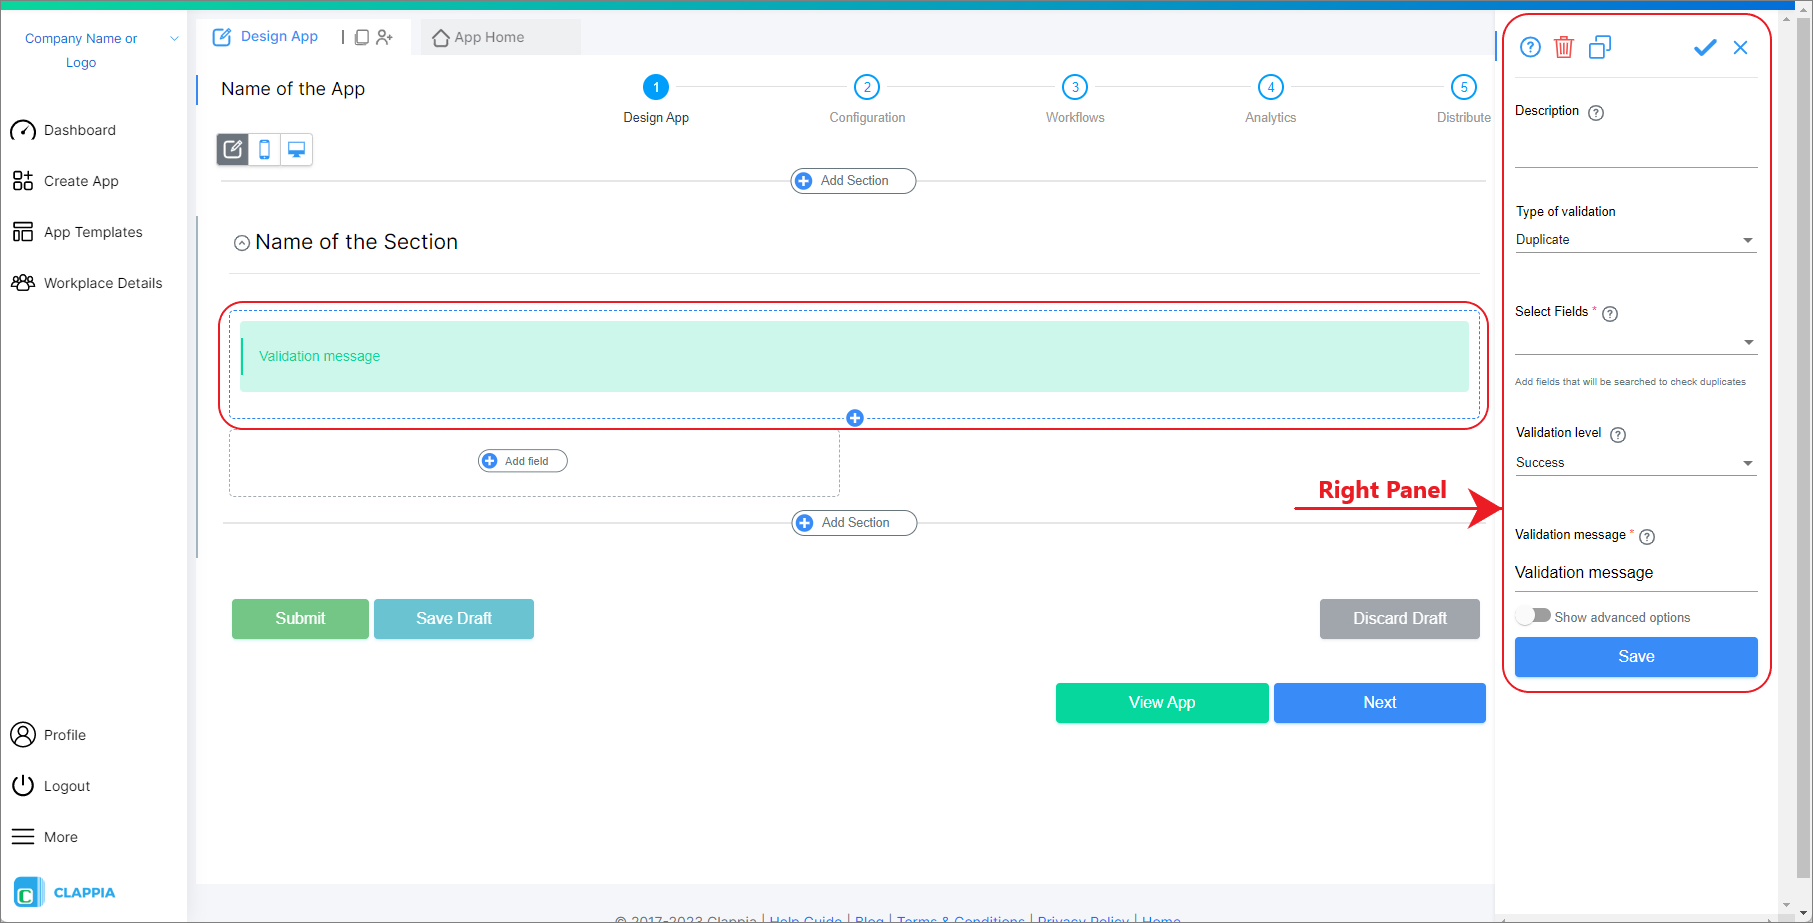The height and width of the screenshot is (923, 1813).
Task: Collapse Name of the Section chevron
Action: pos(241,242)
